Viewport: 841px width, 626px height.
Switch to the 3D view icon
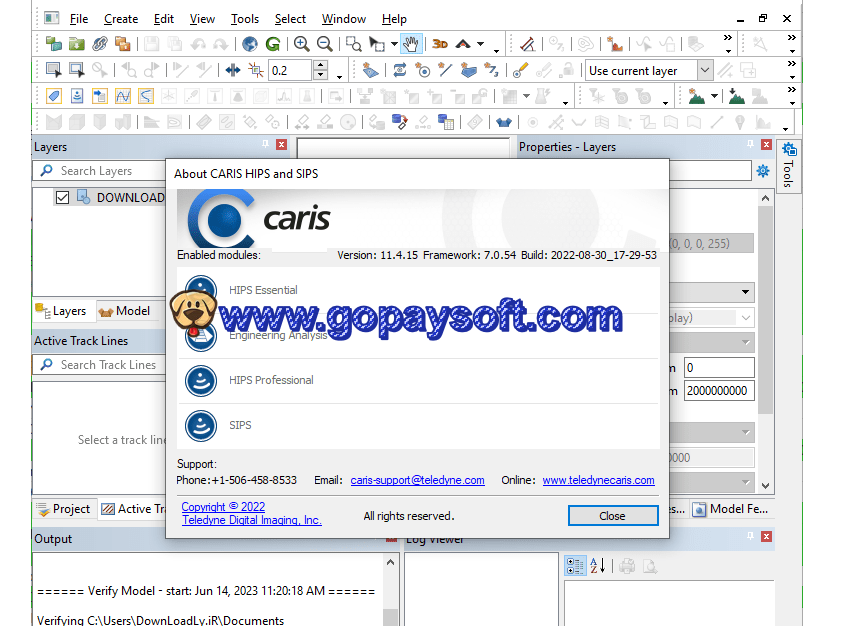tap(440, 44)
